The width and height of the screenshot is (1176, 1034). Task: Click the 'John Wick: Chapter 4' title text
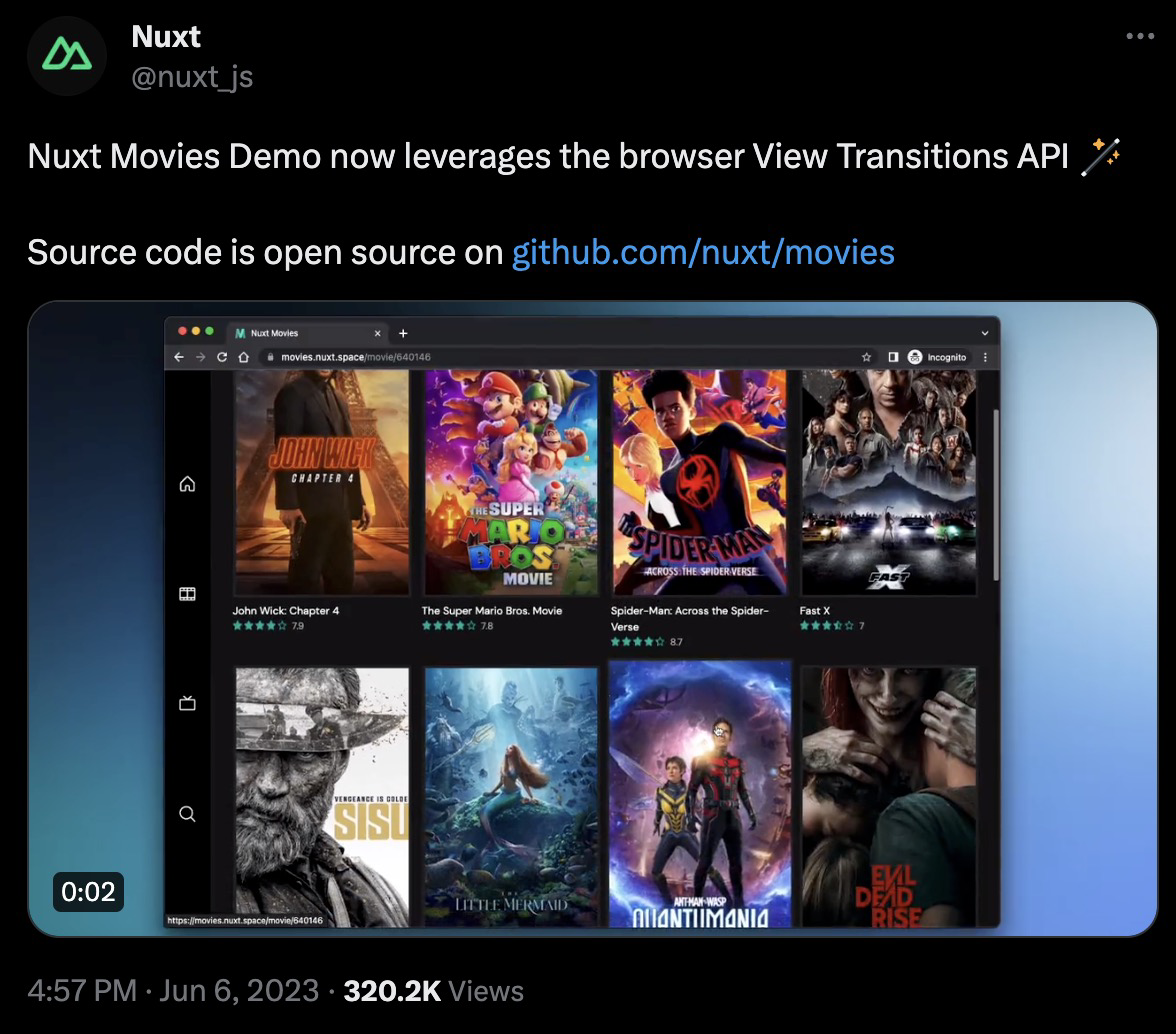286,610
